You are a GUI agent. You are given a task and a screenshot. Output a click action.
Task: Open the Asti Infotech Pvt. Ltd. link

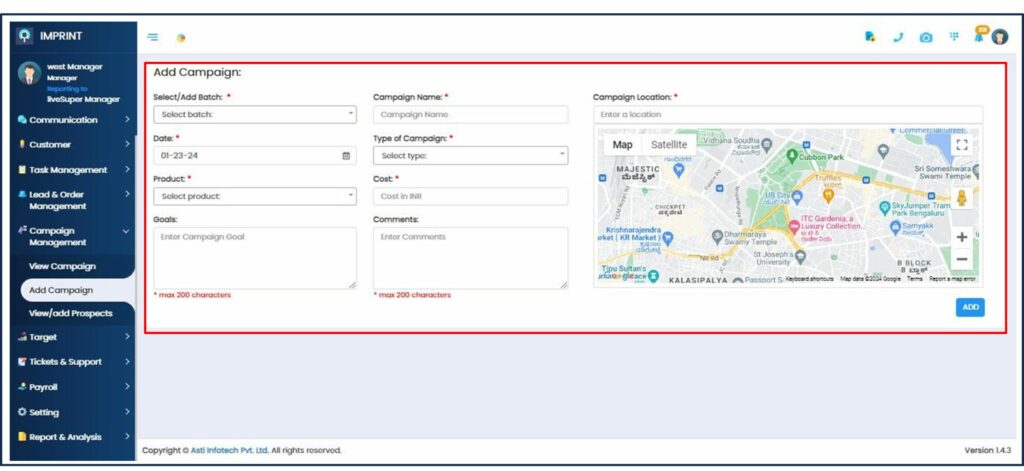tap(230, 450)
